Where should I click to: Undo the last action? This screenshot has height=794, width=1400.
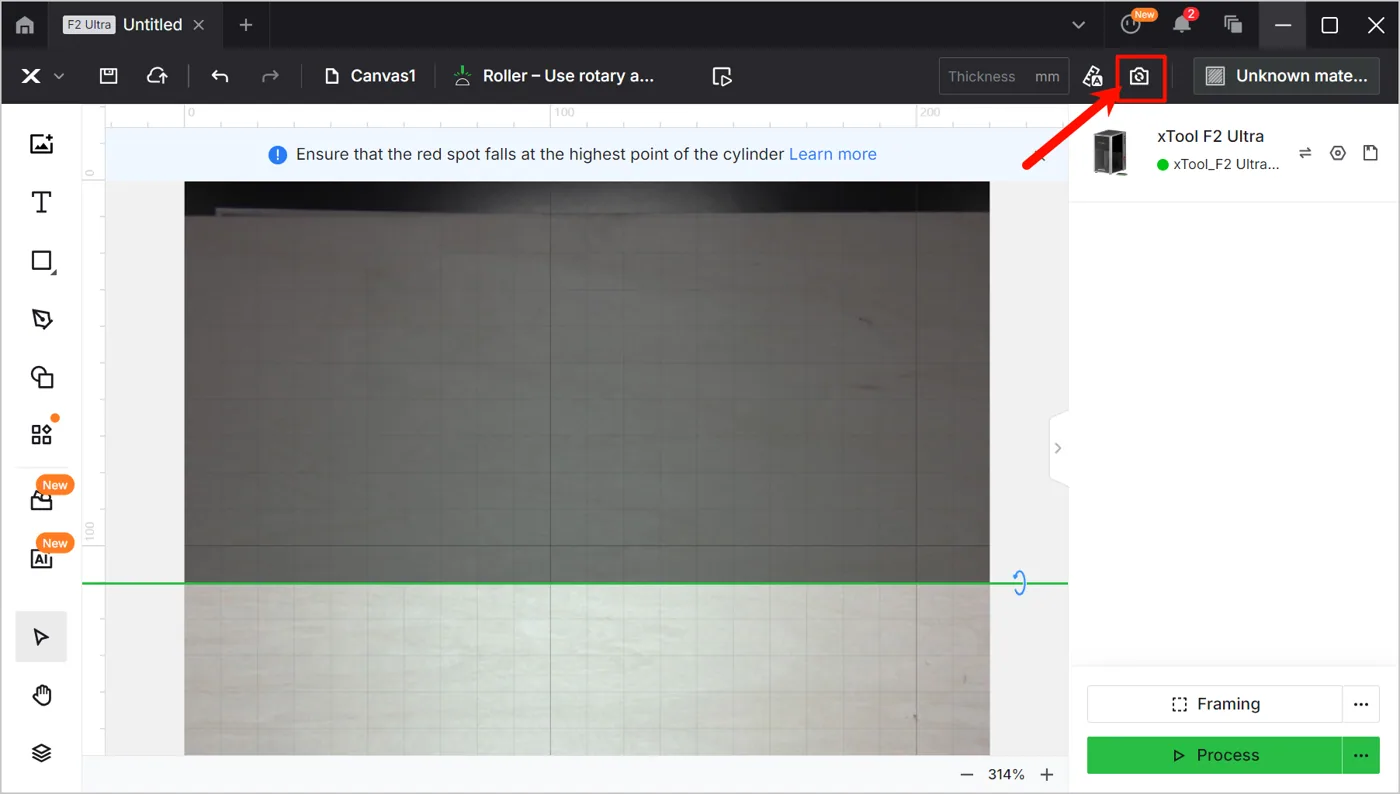pyautogui.click(x=220, y=76)
